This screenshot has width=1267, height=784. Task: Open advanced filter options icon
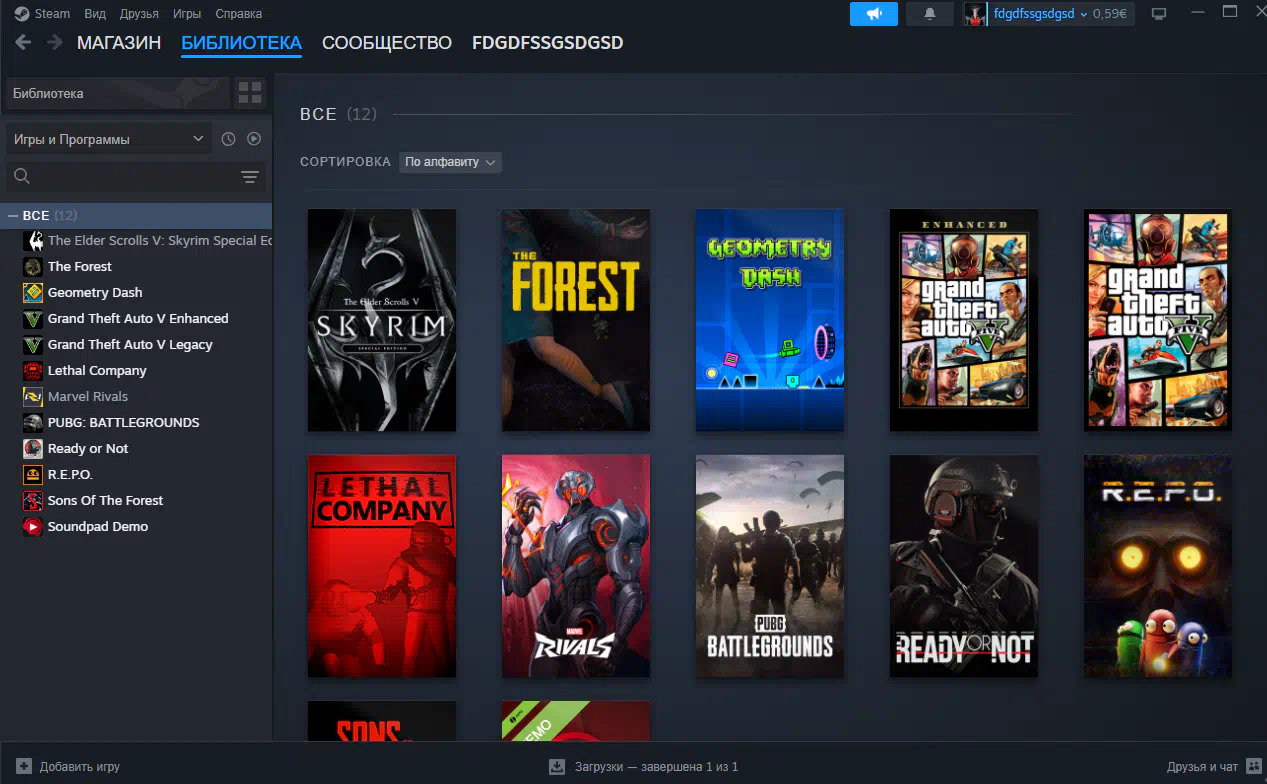click(x=250, y=177)
